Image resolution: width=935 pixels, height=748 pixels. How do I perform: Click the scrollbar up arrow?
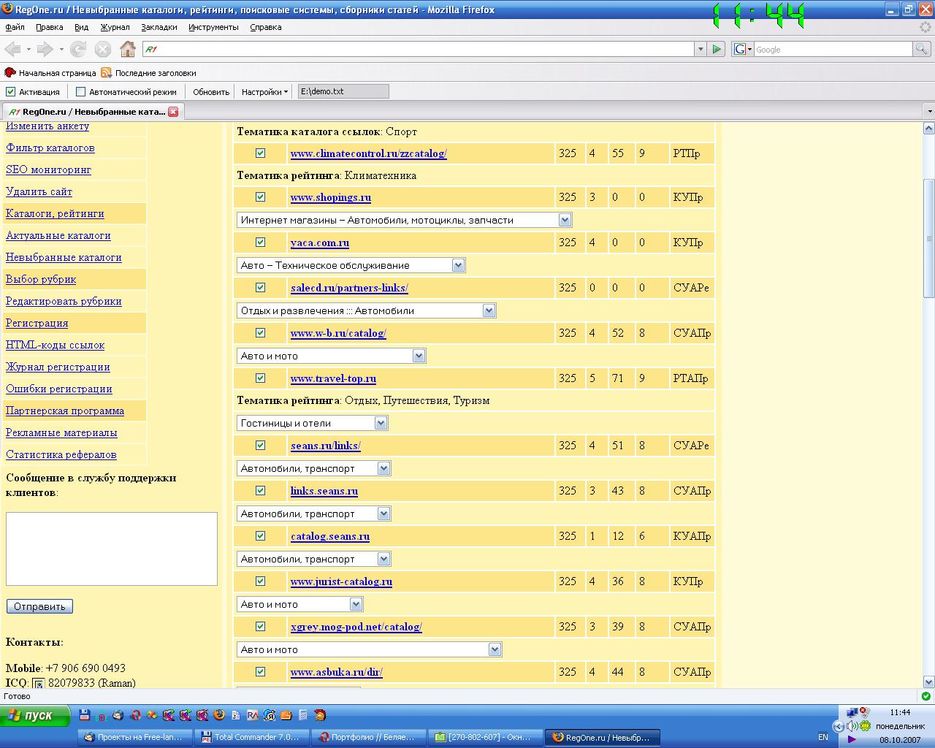tap(928, 128)
